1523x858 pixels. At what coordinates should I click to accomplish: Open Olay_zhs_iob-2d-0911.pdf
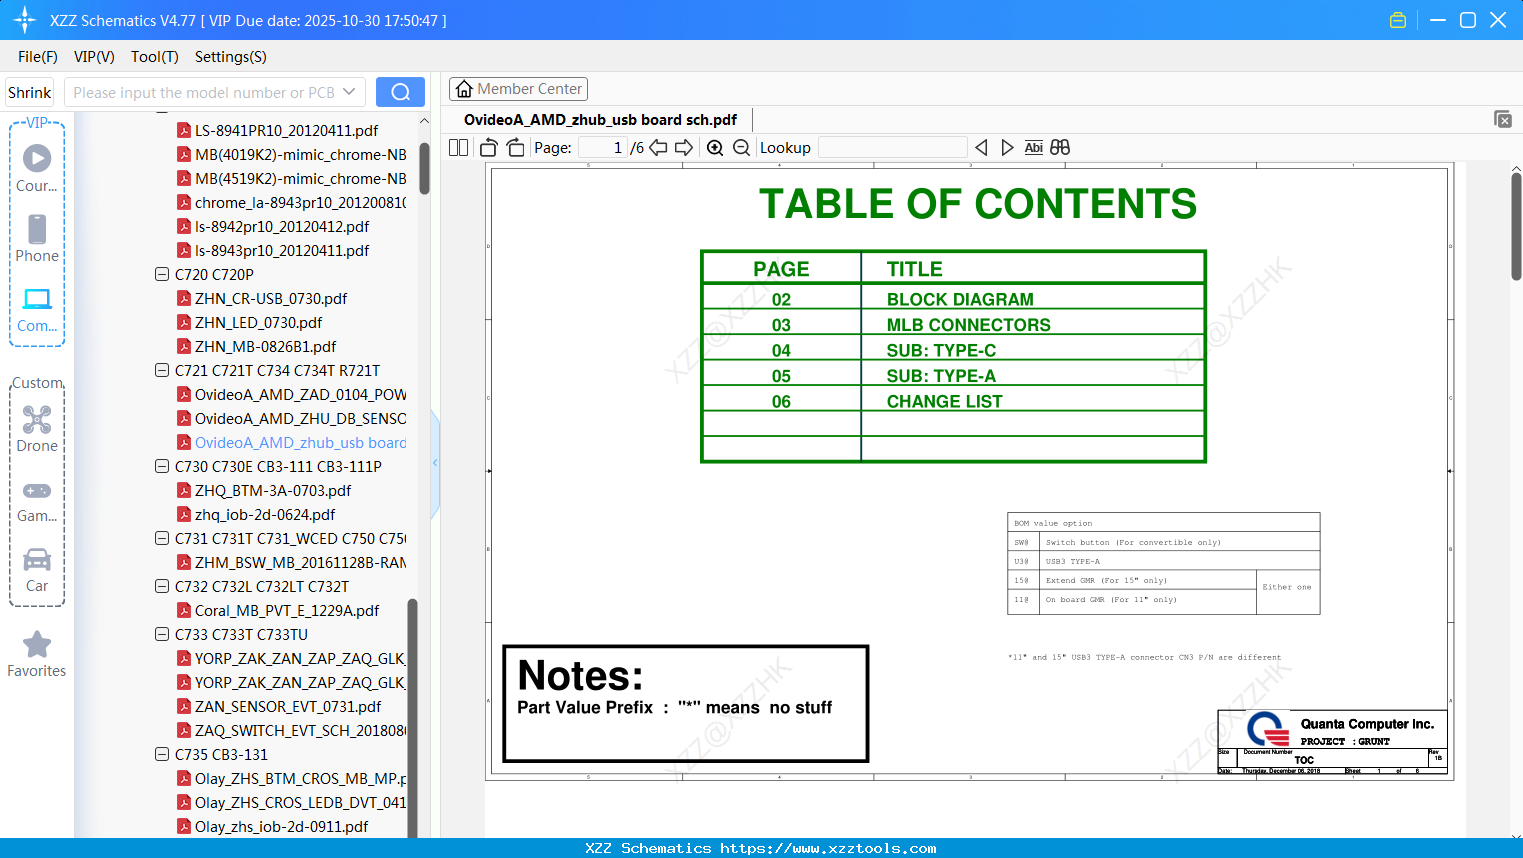tap(281, 826)
